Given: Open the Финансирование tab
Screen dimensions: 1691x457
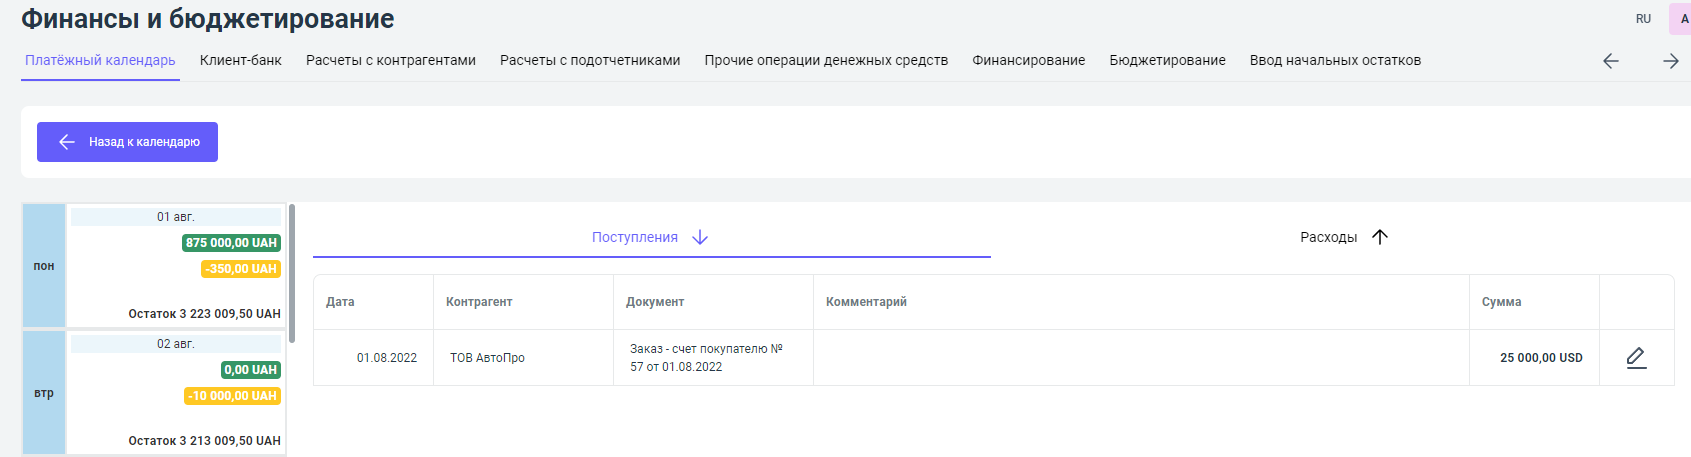Looking at the screenshot, I should click(1028, 60).
